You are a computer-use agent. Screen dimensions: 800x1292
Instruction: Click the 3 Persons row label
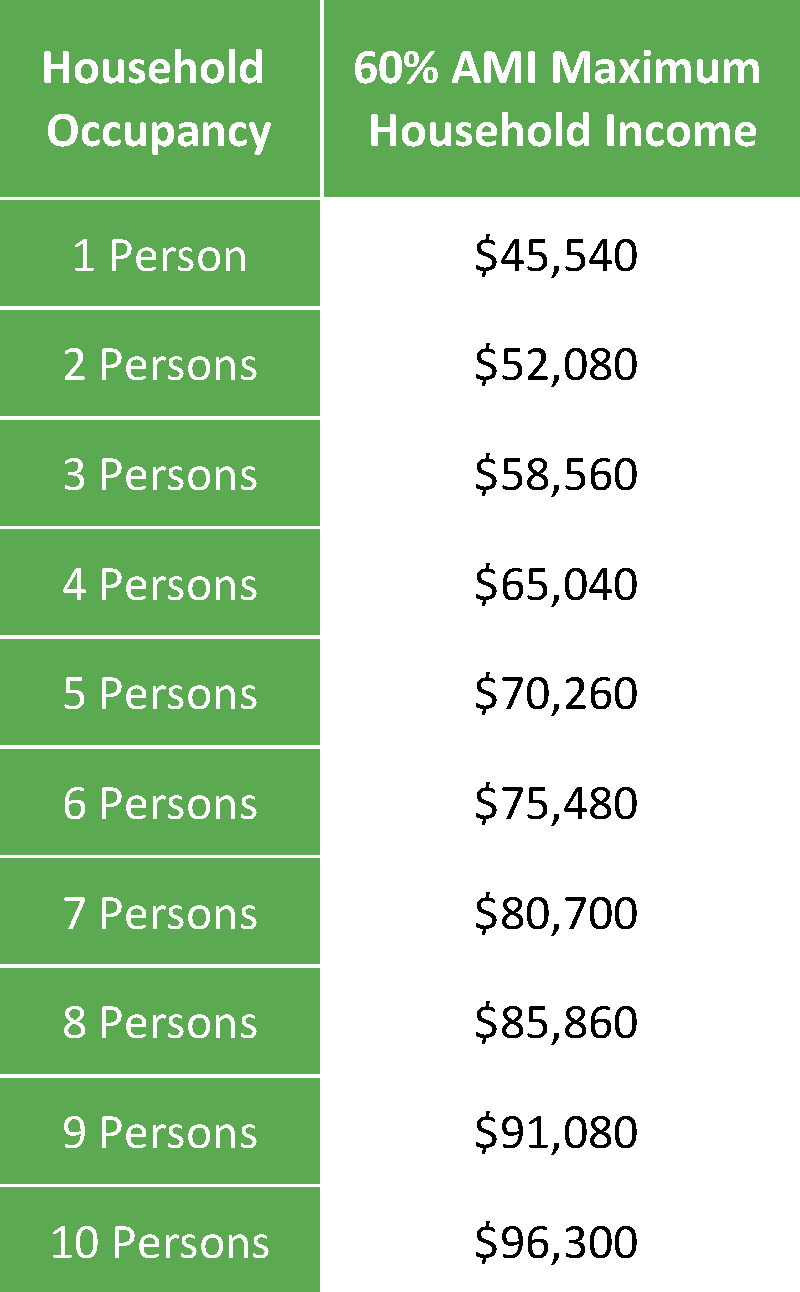pyautogui.click(x=160, y=473)
